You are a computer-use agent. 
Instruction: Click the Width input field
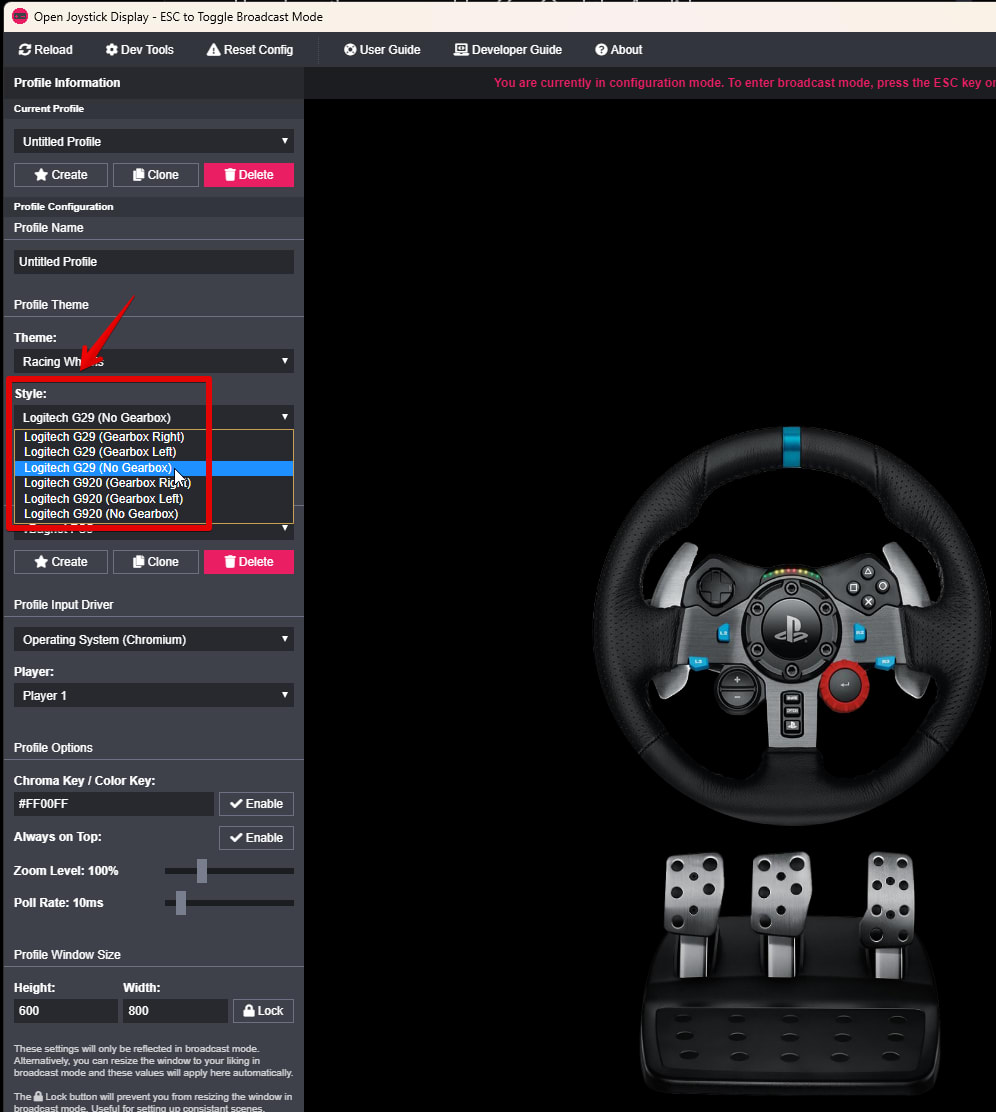pyautogui.click(x=175, y=1011)
